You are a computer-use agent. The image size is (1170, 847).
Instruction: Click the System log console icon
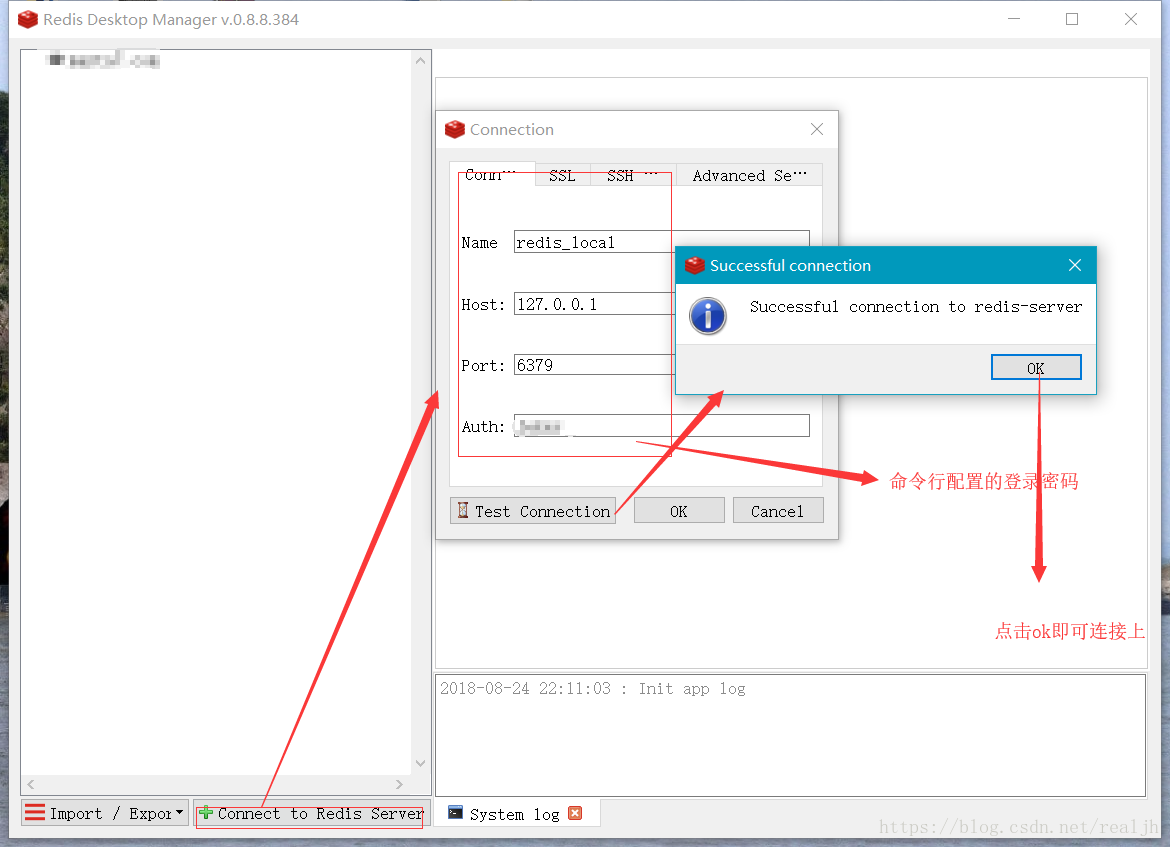click(x=455, y=813)
